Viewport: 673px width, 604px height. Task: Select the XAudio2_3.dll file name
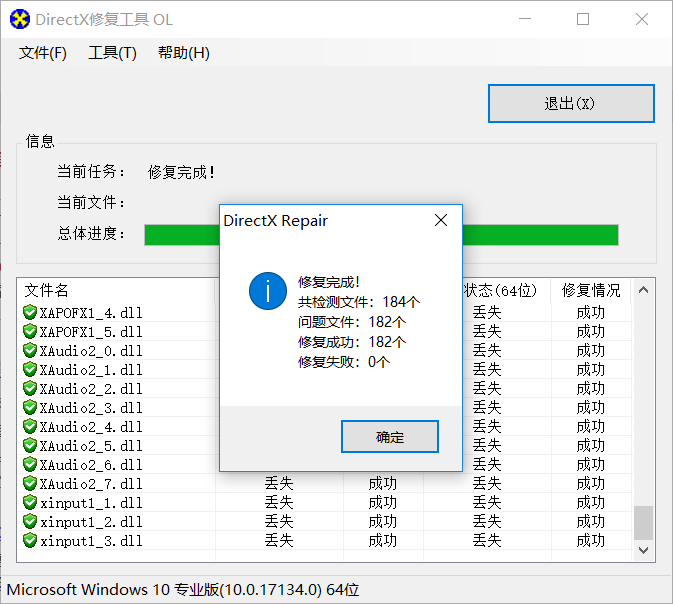(x=91, y=407)
